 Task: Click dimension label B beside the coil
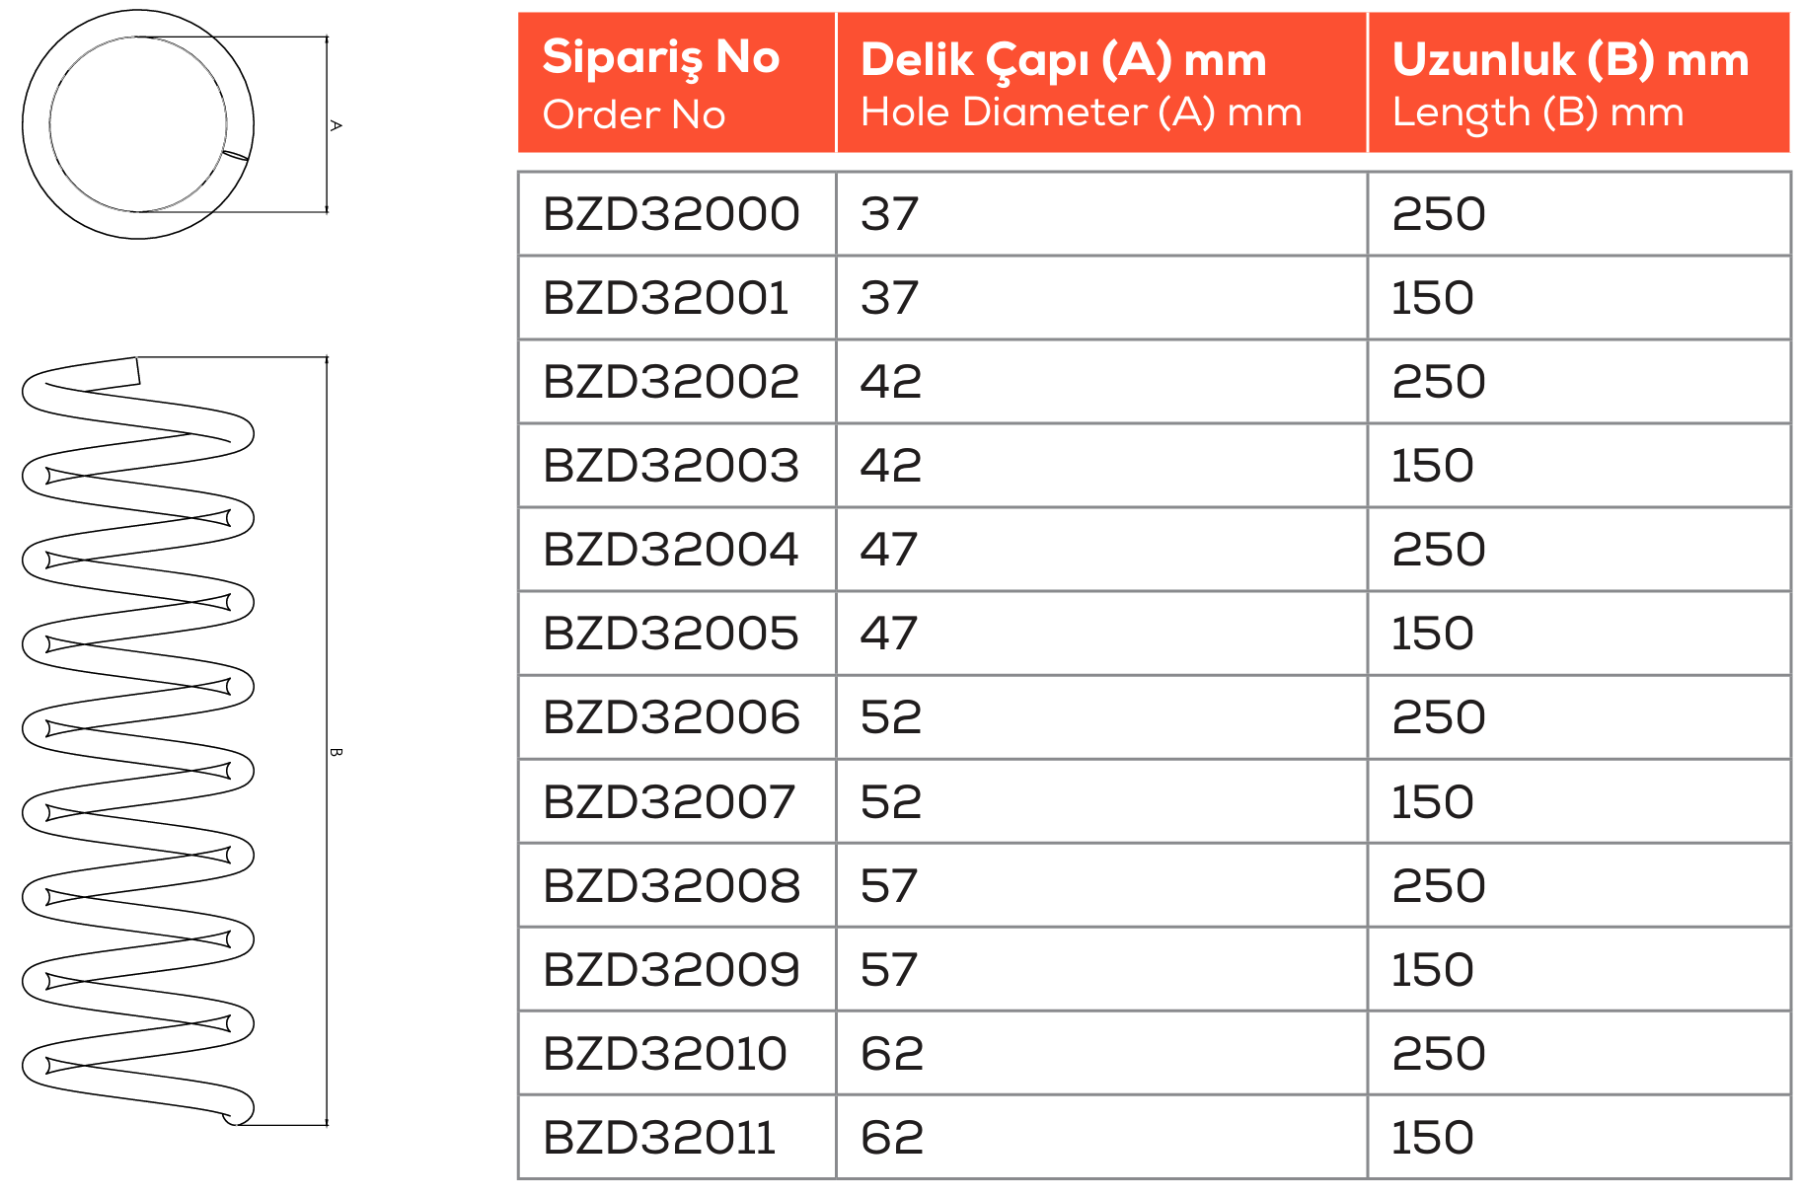pos(336,752)
